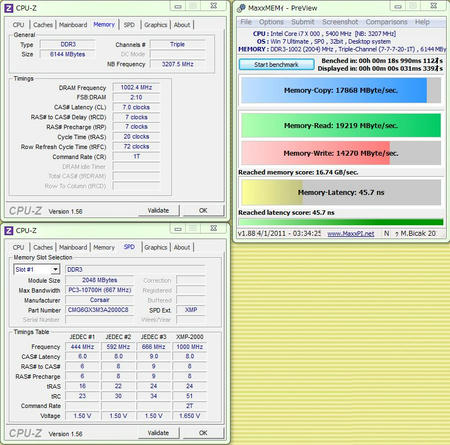
Task: Close the MaxxMEM PreView window
Action: [433, 6]
